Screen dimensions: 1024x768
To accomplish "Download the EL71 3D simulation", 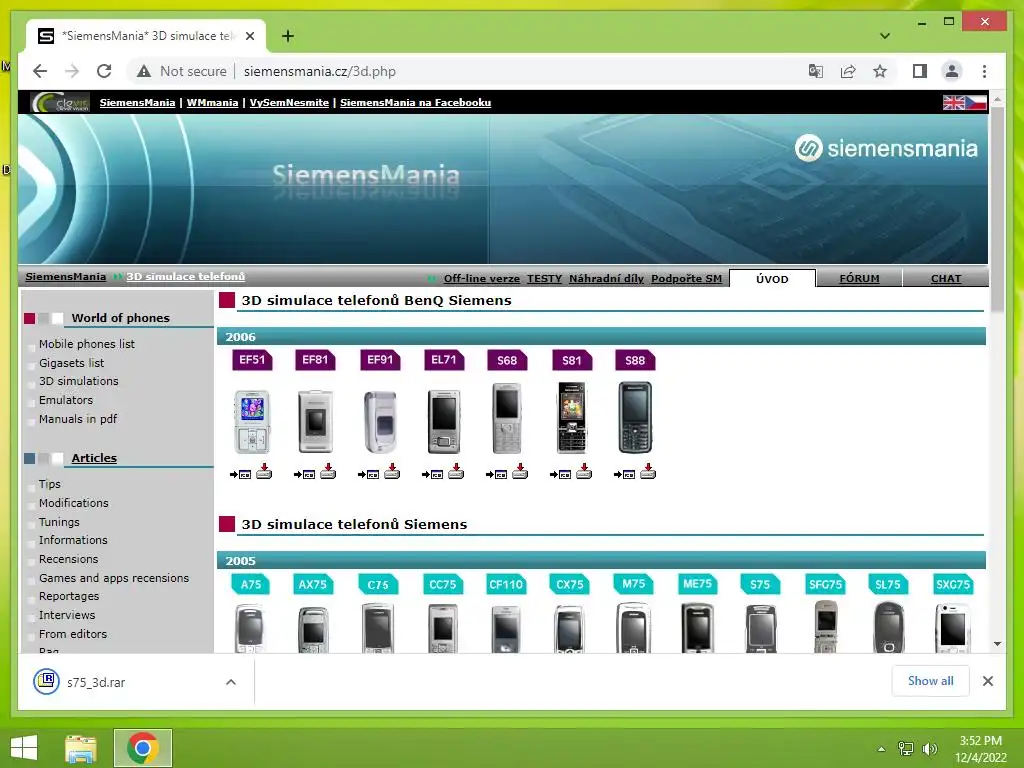I will [456, 472].
